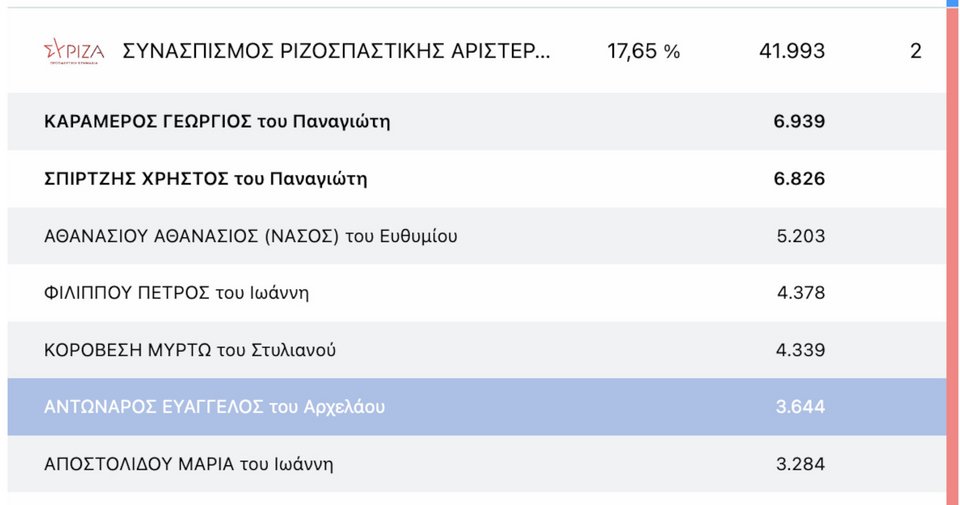
Task: Click highlighted ΑΝΤΩΝΑΡΟΣ ΕΥΑΓΓΕΛΟΣ row
Action: (x=214, y=407)
